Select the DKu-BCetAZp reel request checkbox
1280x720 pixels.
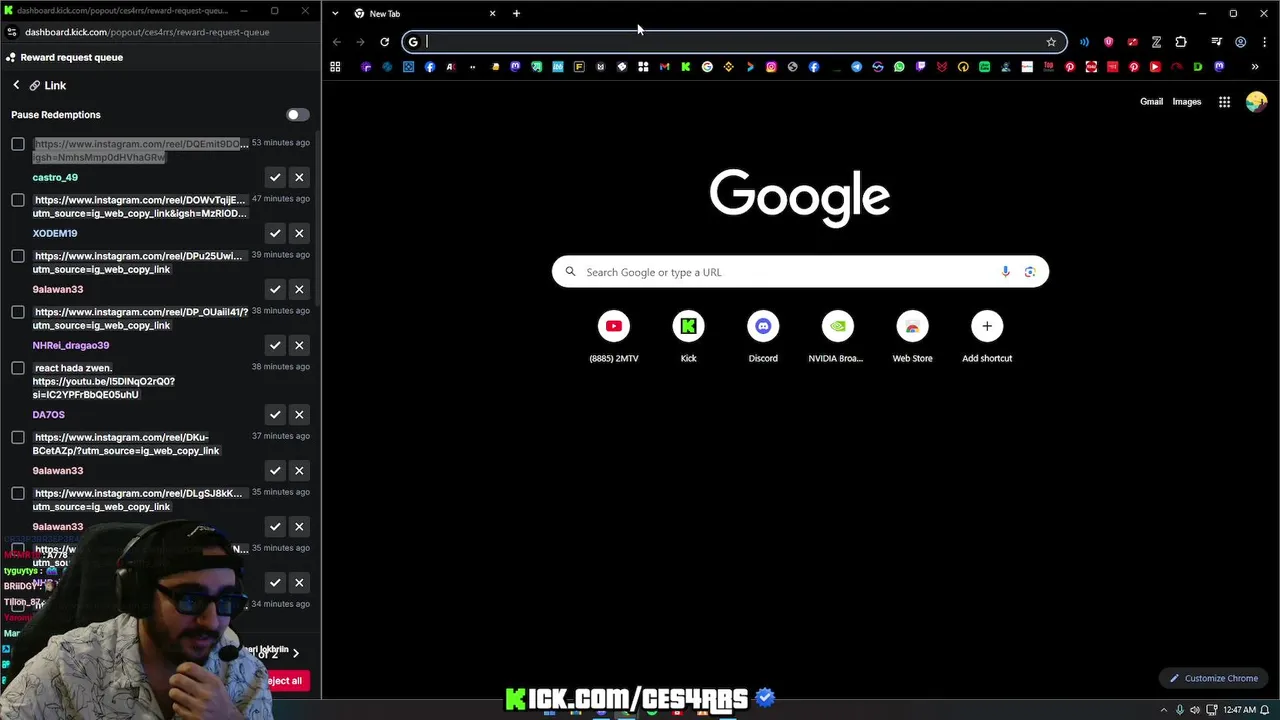point(18,437)
